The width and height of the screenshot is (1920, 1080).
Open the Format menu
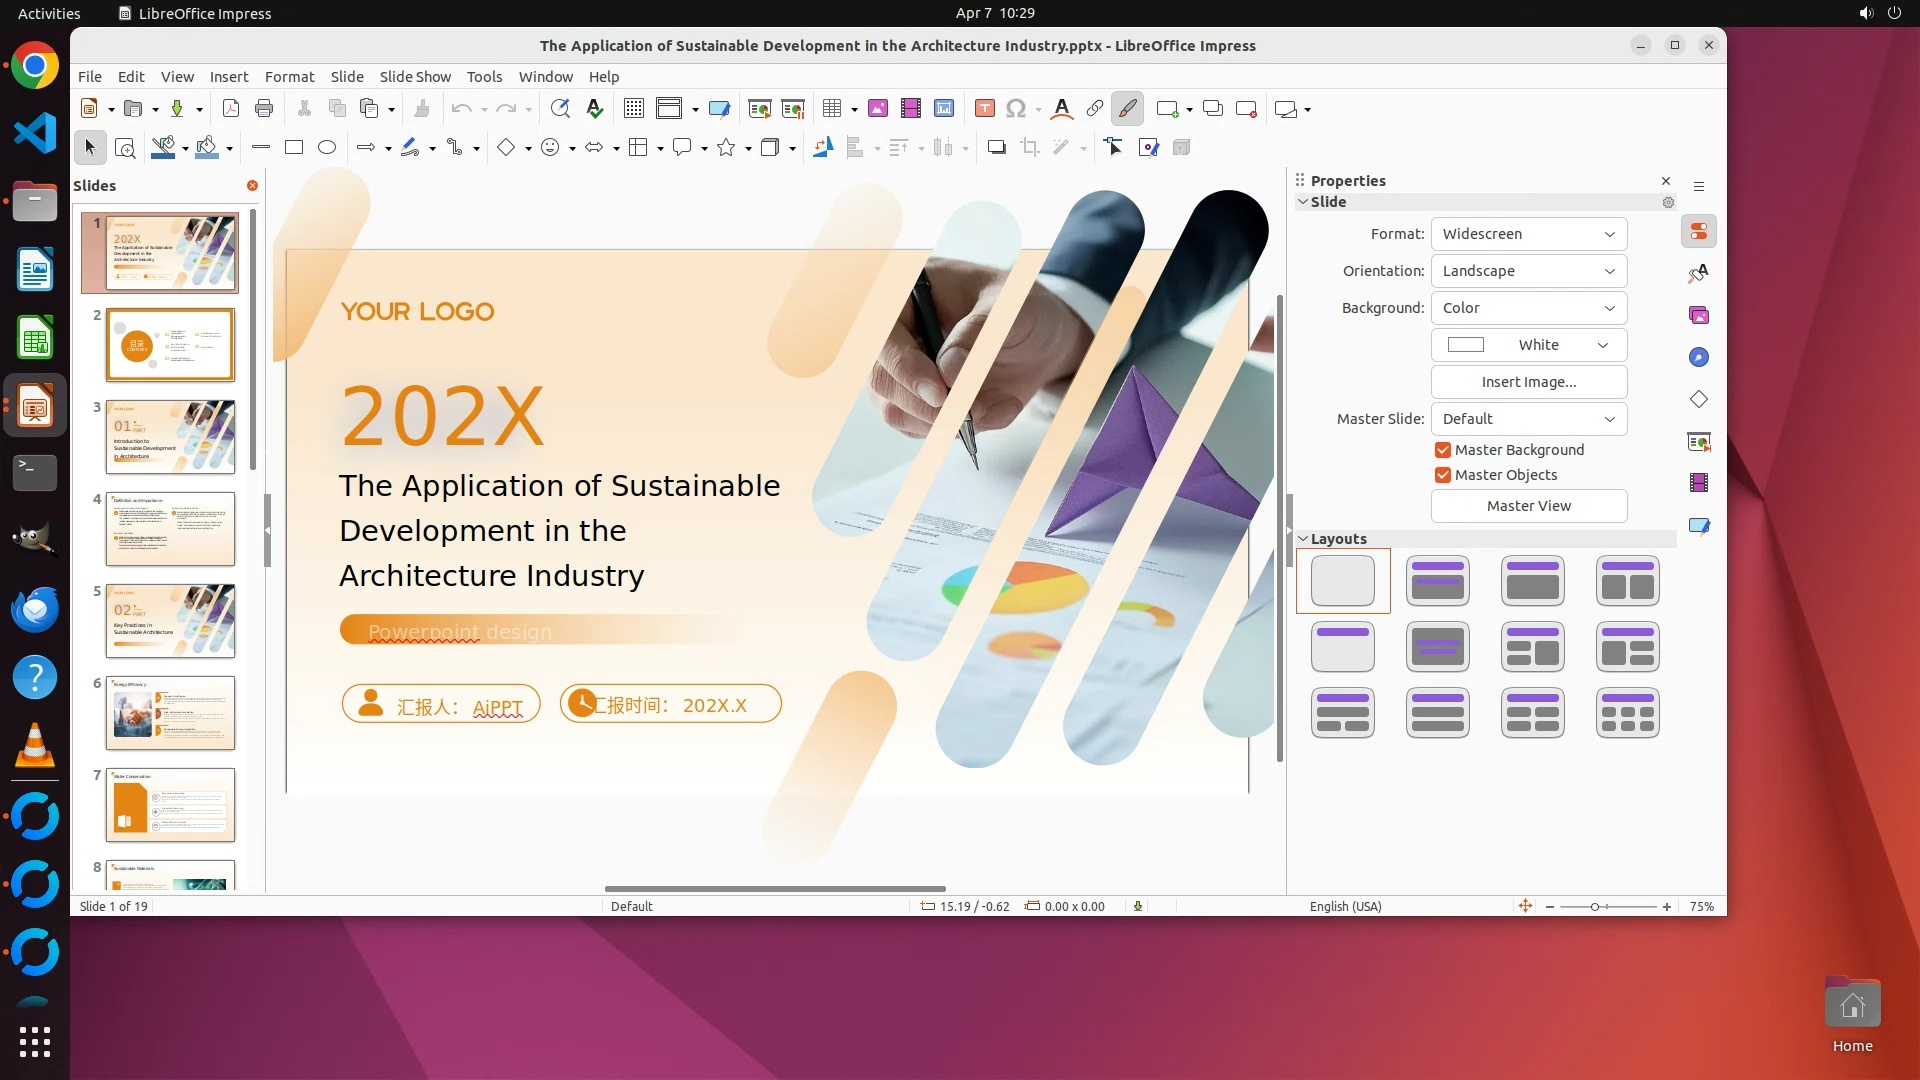click(x=289, y=77)
